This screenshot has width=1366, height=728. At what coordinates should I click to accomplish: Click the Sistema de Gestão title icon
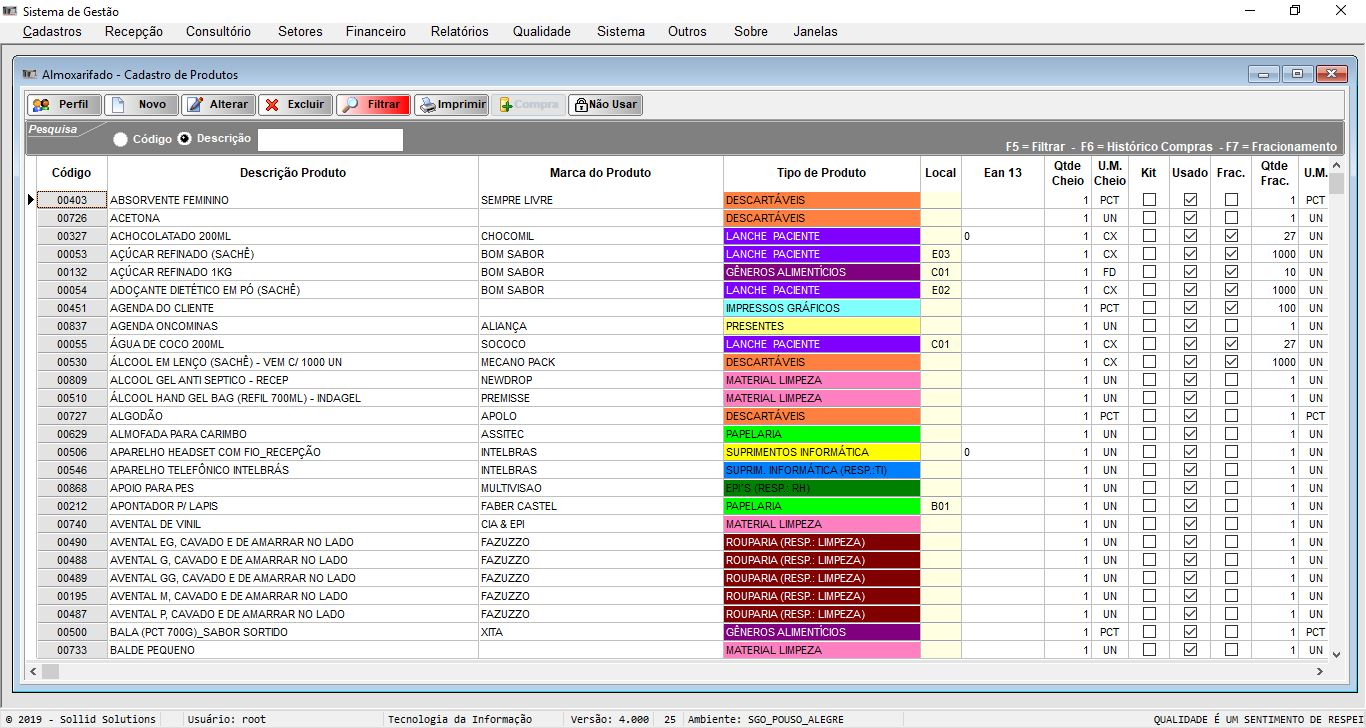pyautogui.click(x=11, y=11)
